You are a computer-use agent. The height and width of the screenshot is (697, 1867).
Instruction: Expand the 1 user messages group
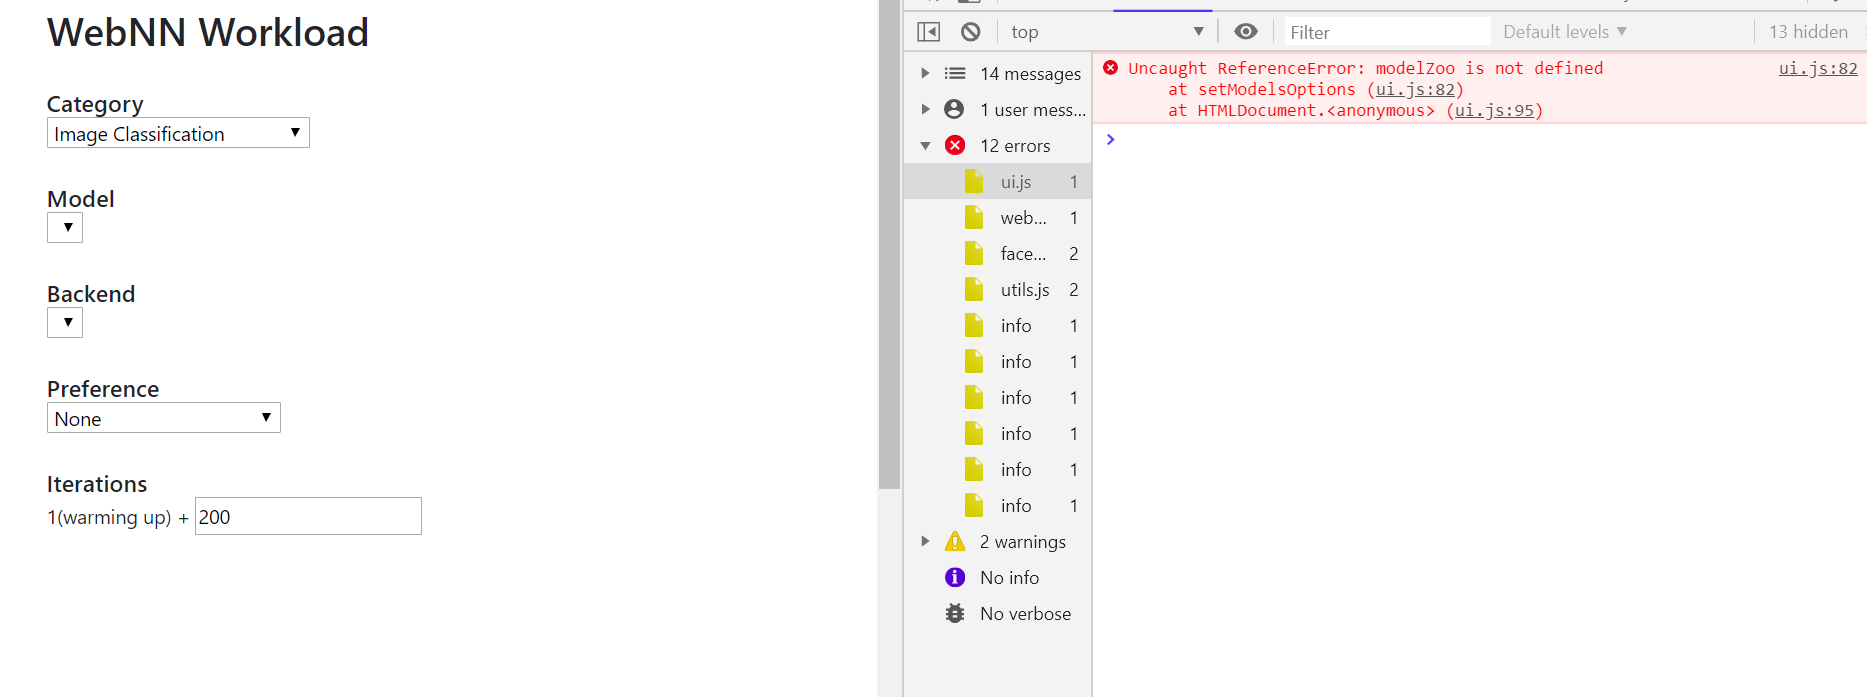pyautogui.click(x=925, y=109)
